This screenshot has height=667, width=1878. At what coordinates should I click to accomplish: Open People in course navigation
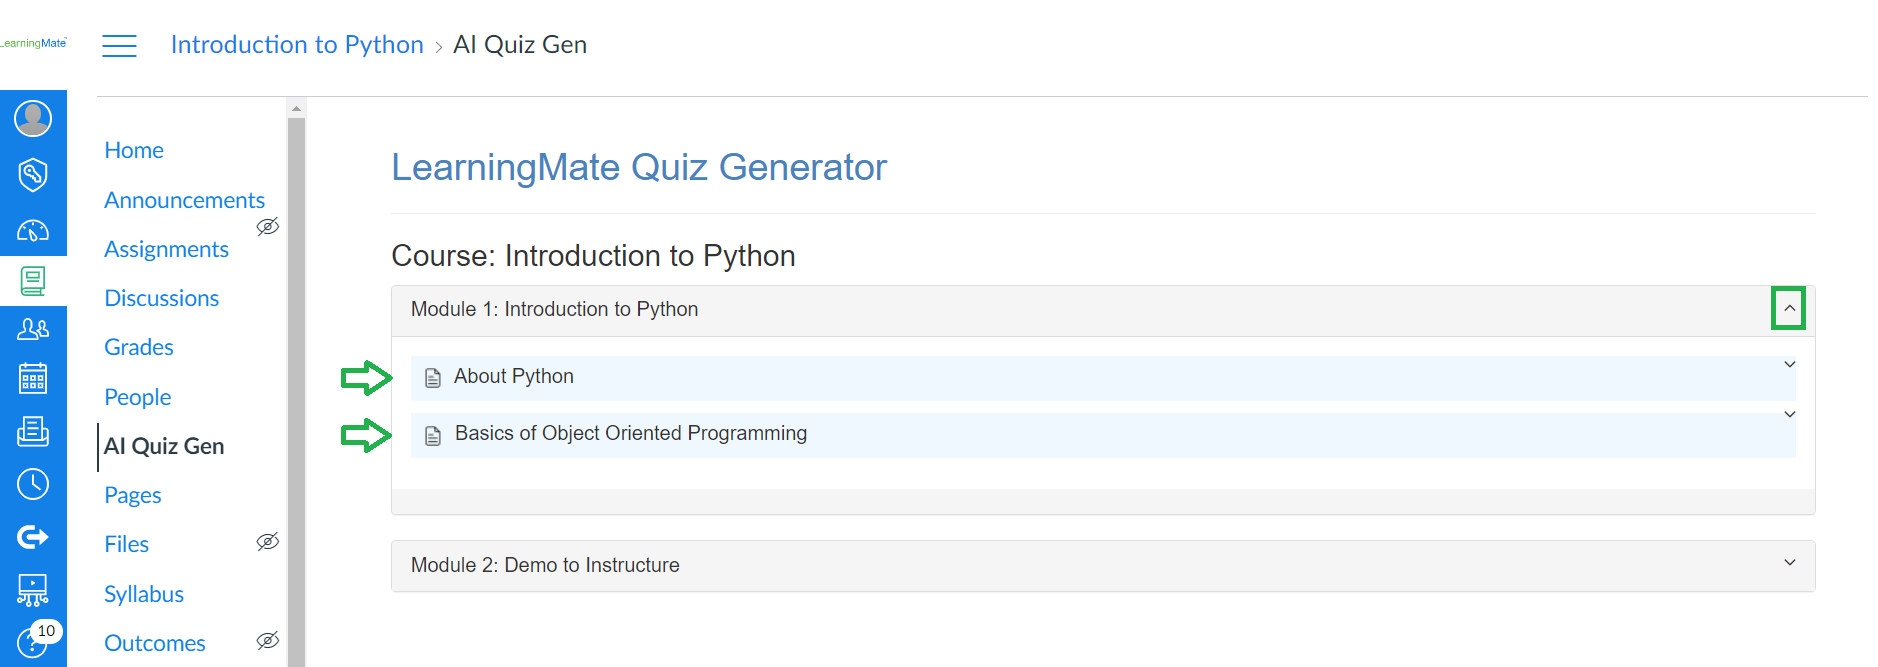tap(138, 397)
